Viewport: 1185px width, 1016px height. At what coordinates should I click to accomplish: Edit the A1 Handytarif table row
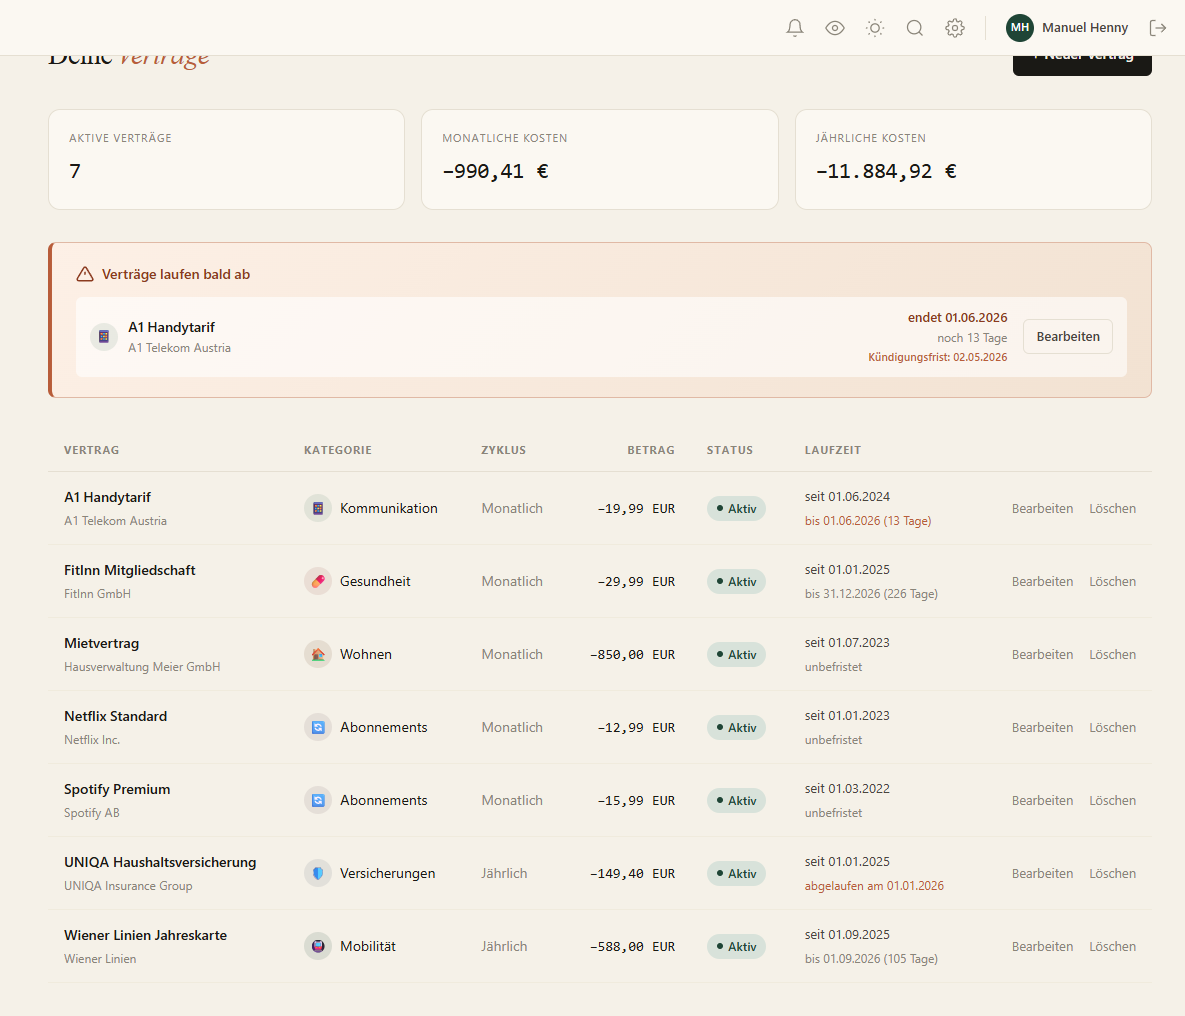coord(1042,509)
